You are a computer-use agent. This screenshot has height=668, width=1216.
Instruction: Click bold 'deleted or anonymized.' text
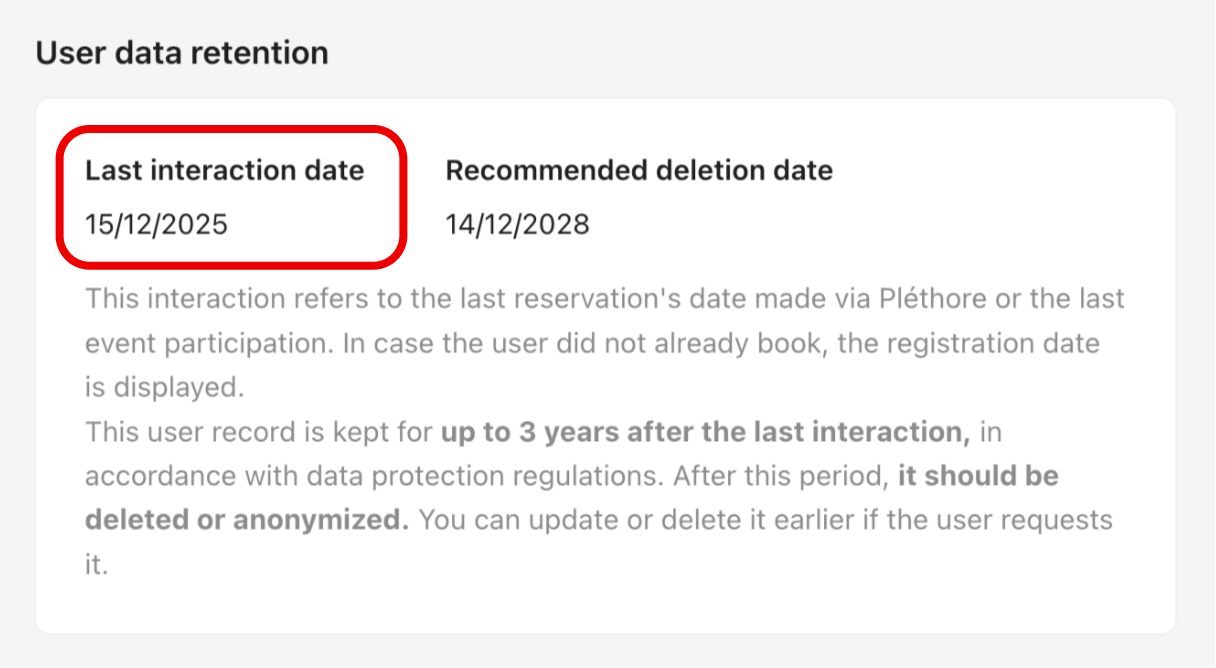[247, 520]
